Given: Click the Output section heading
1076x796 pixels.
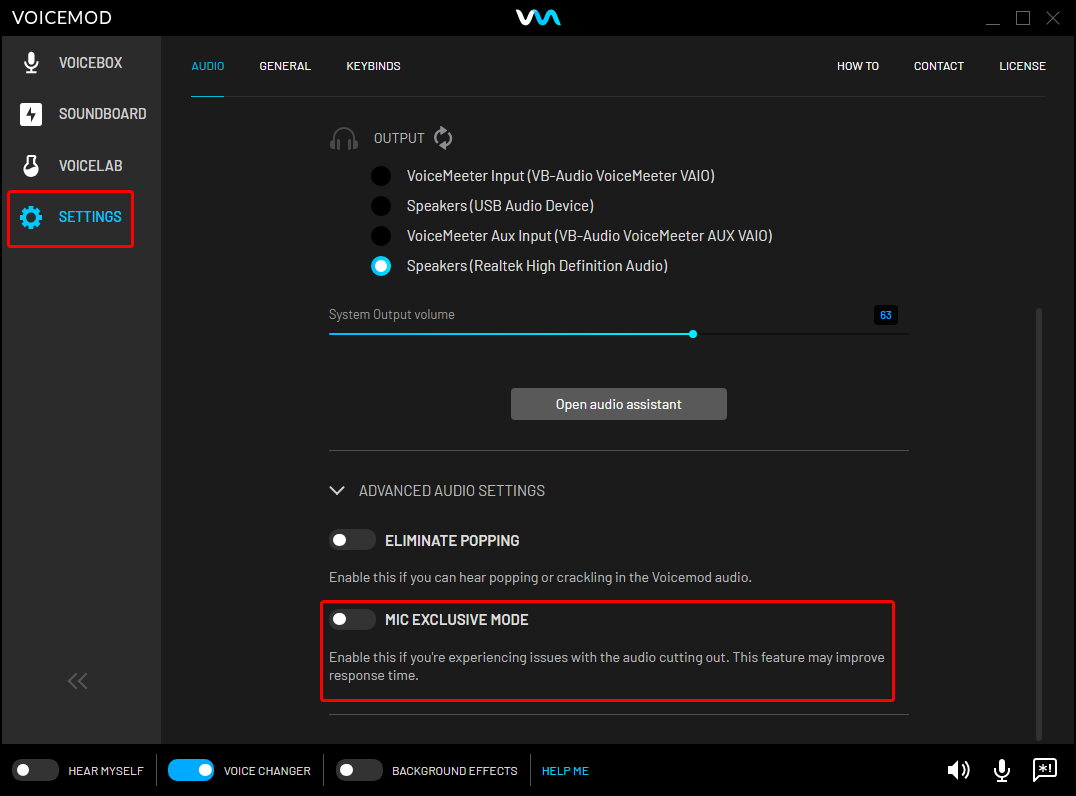Looking at the screenshot, I should tap(399, 138).
